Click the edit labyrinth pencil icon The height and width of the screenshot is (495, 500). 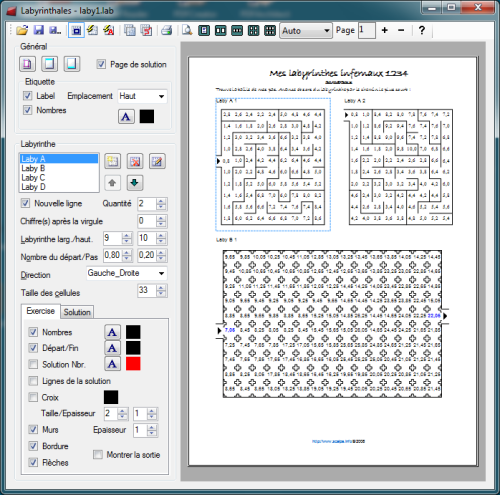pos(157,162)
